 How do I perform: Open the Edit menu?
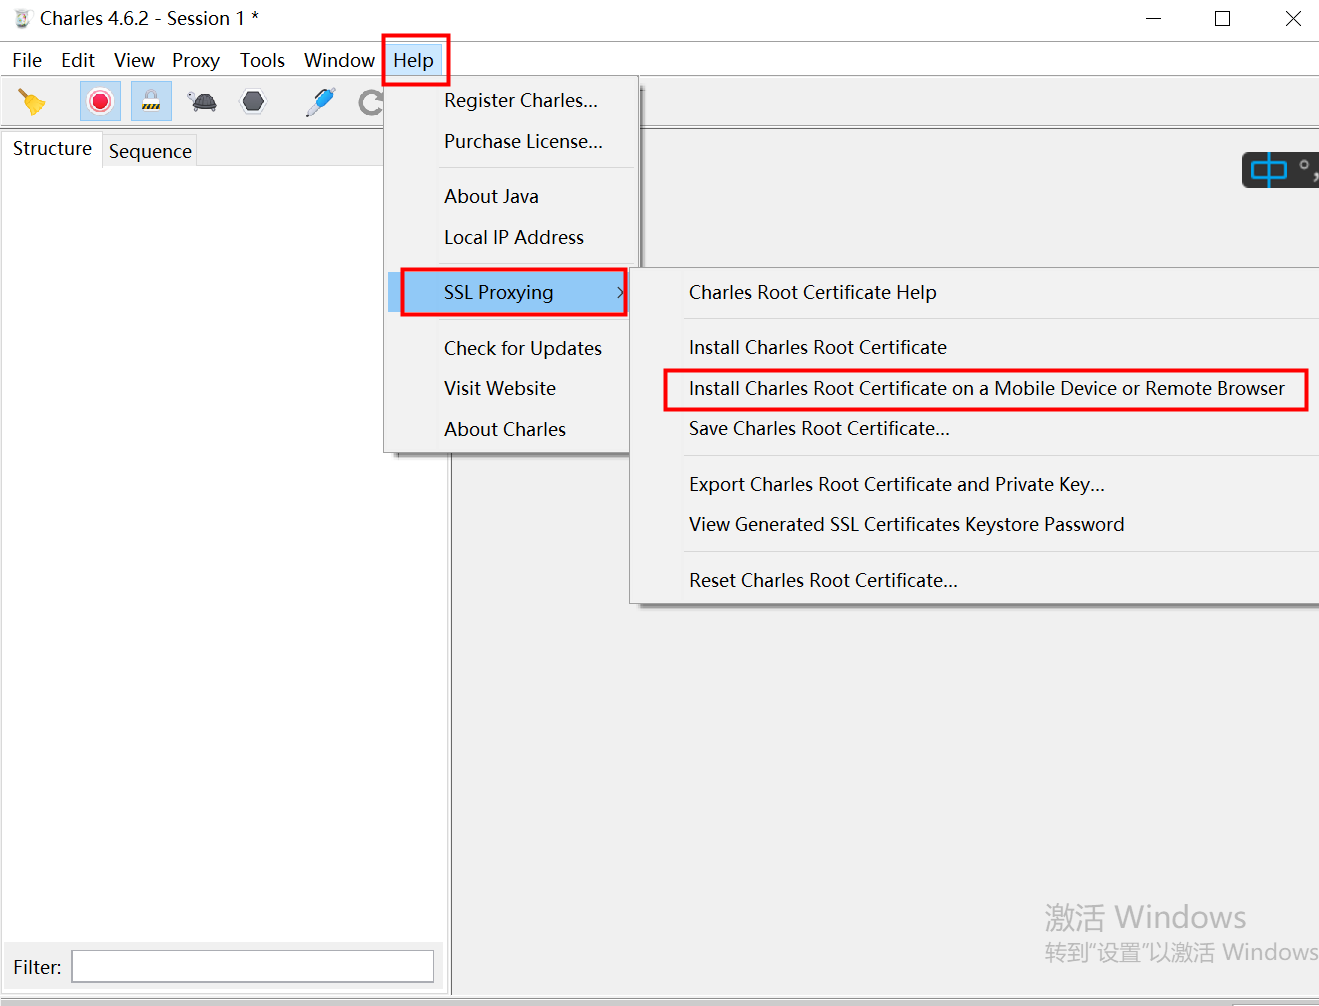coord(78,60)
